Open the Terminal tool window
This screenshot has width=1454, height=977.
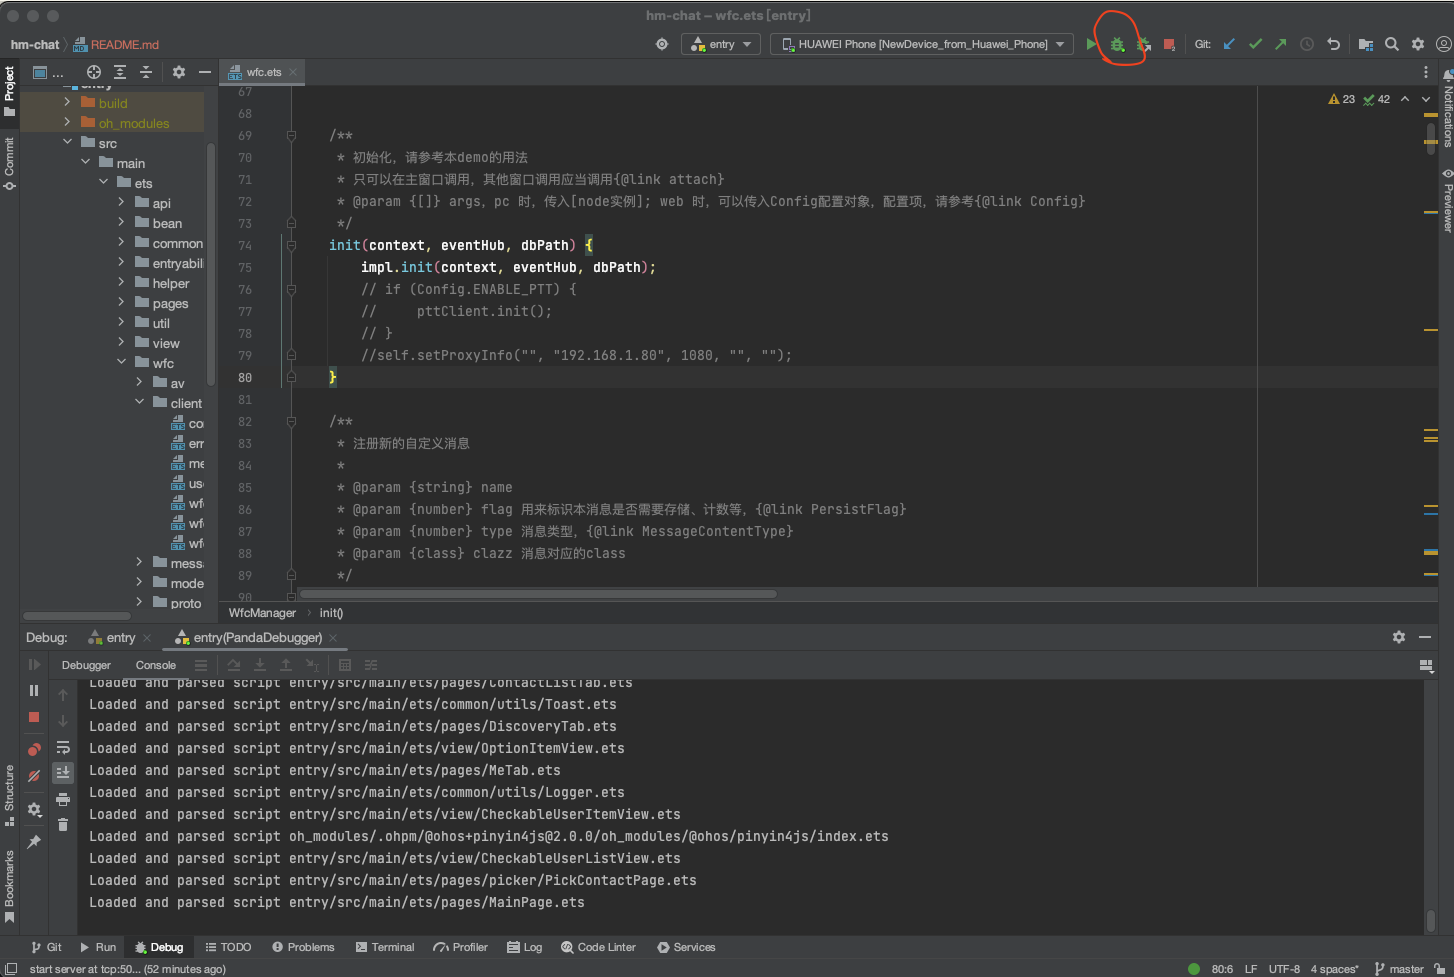point(384,947)
